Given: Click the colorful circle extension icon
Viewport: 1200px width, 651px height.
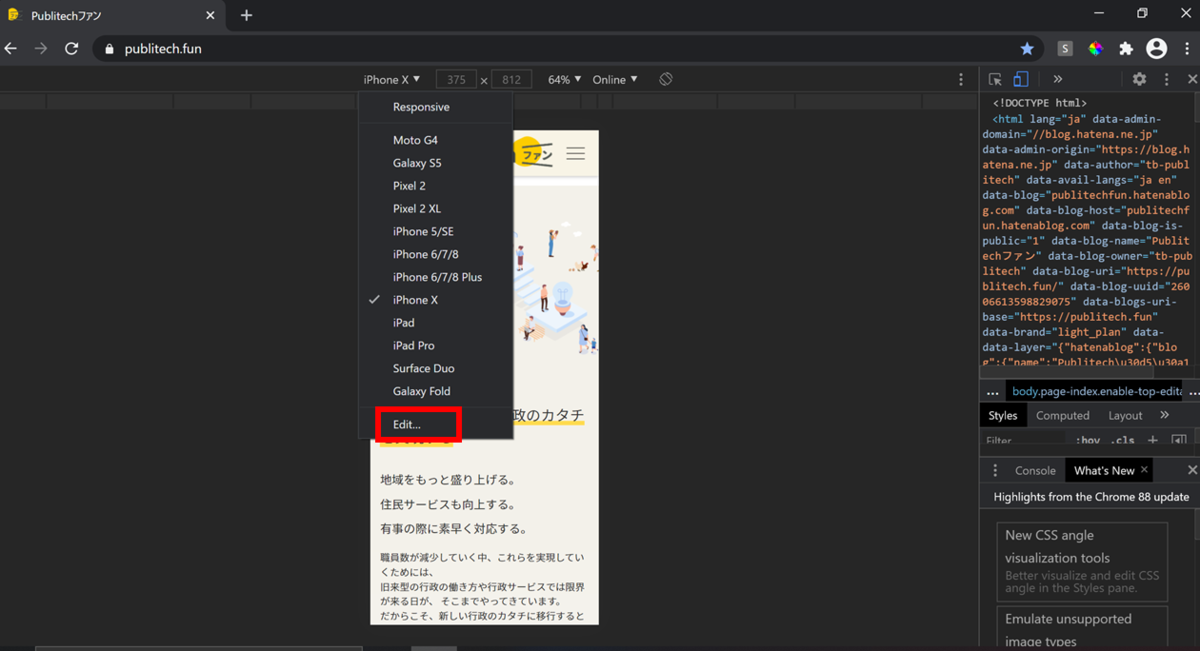Looking at the screenshot, I should point(1096,48).
